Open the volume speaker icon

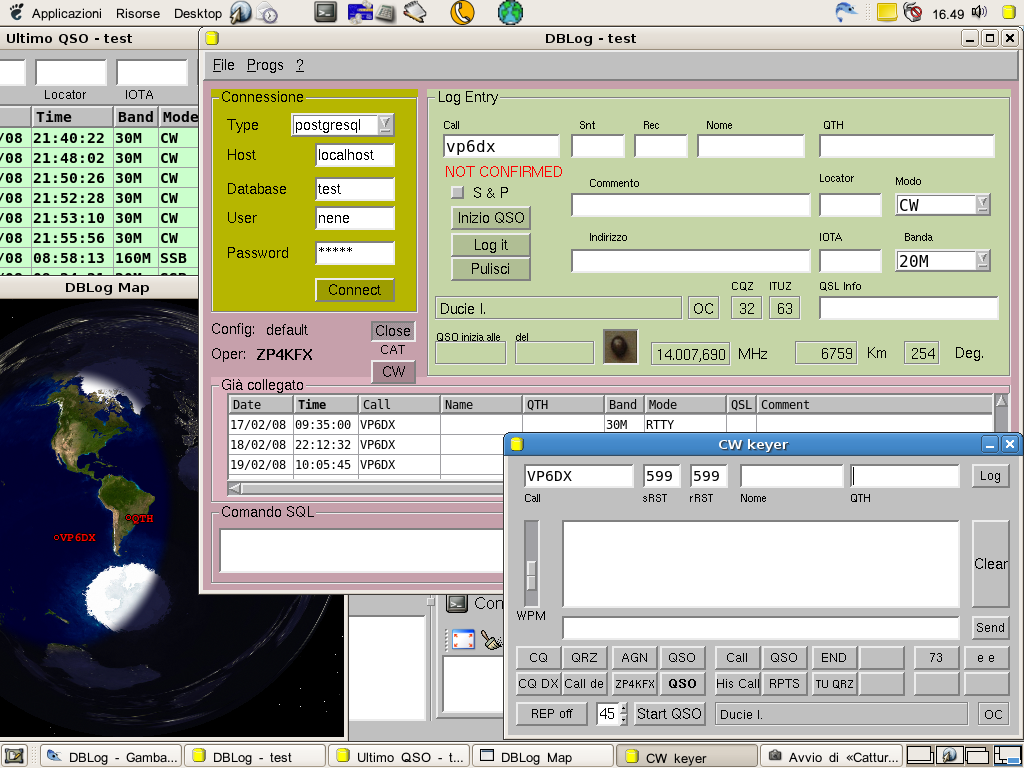pos(978,13)
